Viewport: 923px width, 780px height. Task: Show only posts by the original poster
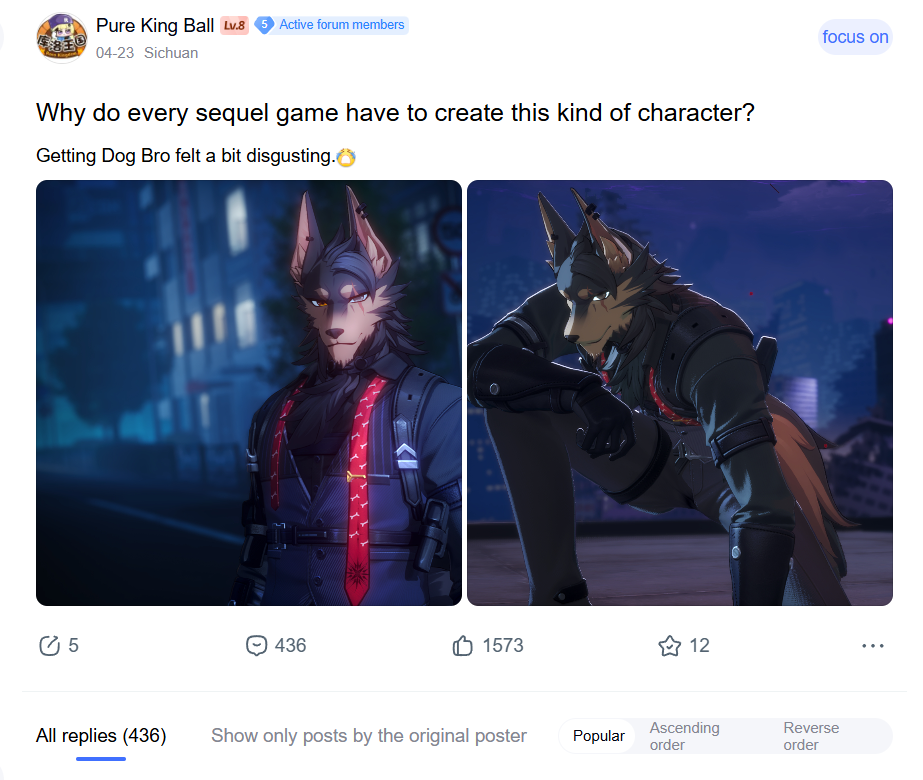[368, 736]
